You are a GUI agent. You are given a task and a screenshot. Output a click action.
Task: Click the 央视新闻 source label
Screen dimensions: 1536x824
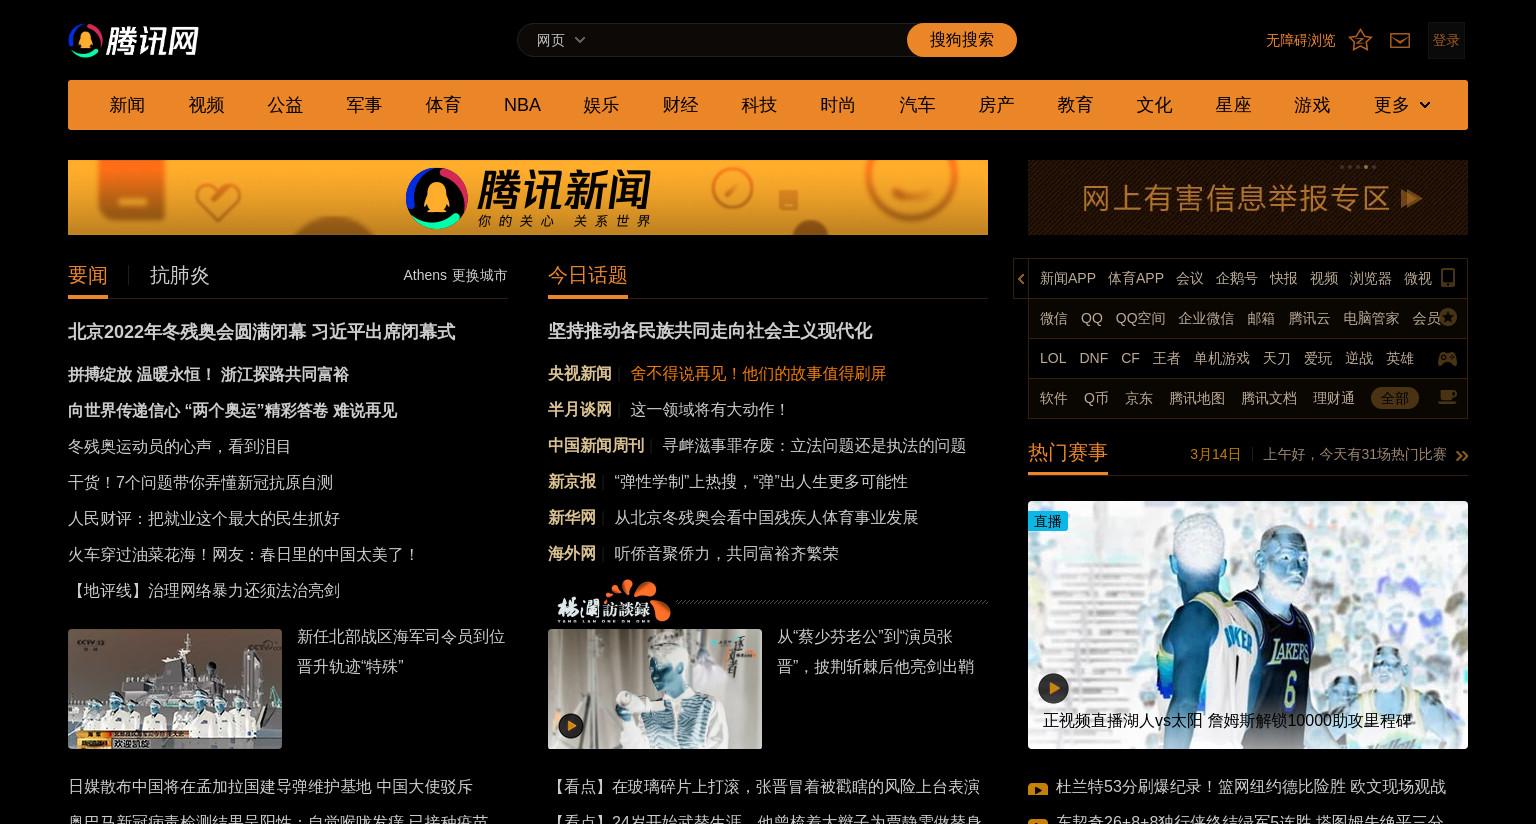coord(580,373)
